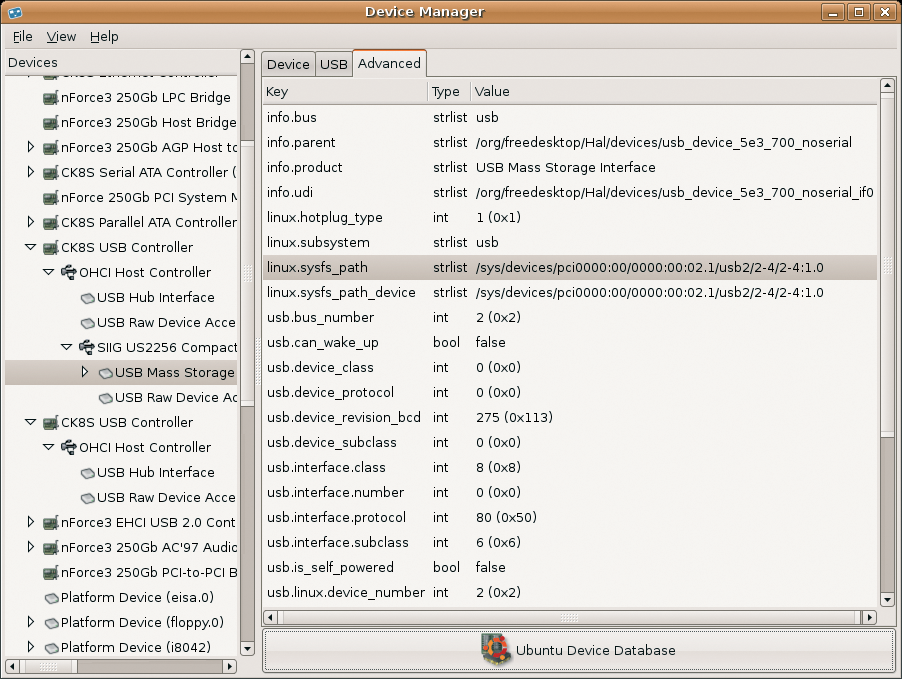Open the Ubuntu Device Database button
This screenshot has height=679, width=902.
coord(579,650)
